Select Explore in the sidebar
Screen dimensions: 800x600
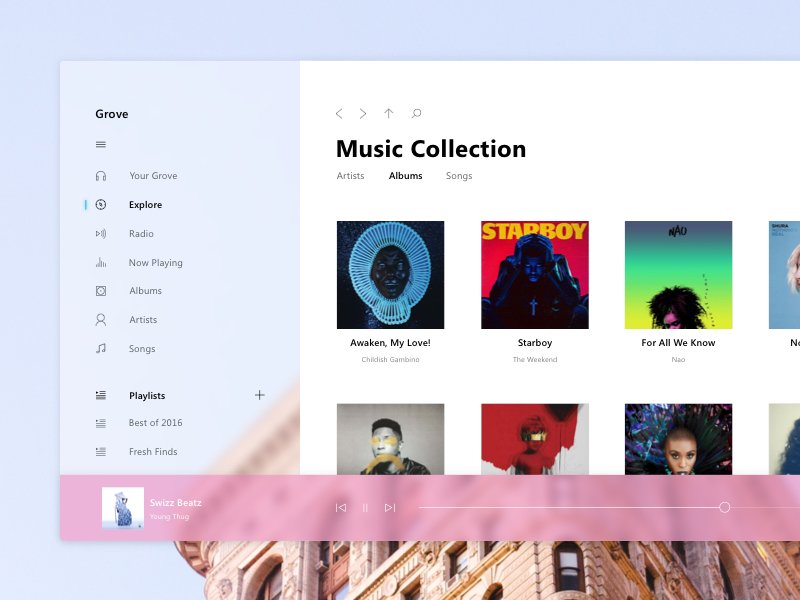pyautogui.click(x=145, y=205)
